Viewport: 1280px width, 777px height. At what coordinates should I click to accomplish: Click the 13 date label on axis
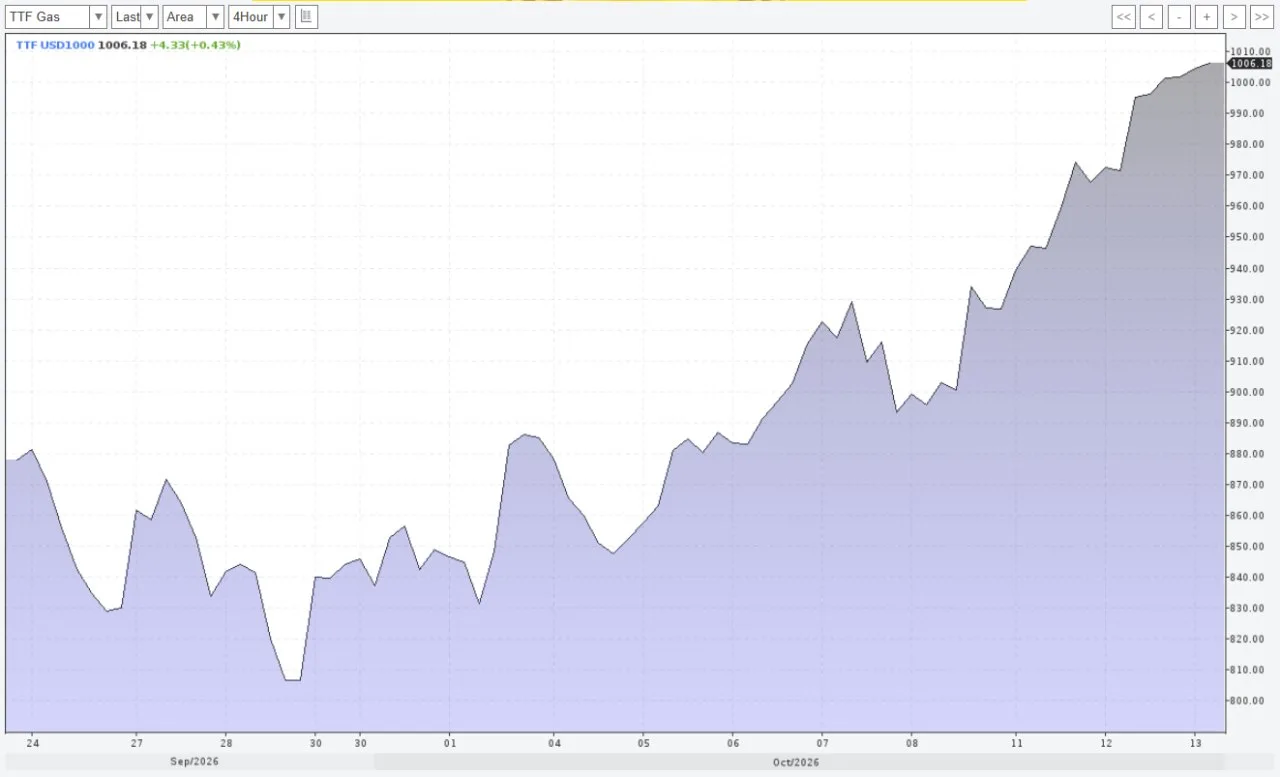click(1194, 743)
